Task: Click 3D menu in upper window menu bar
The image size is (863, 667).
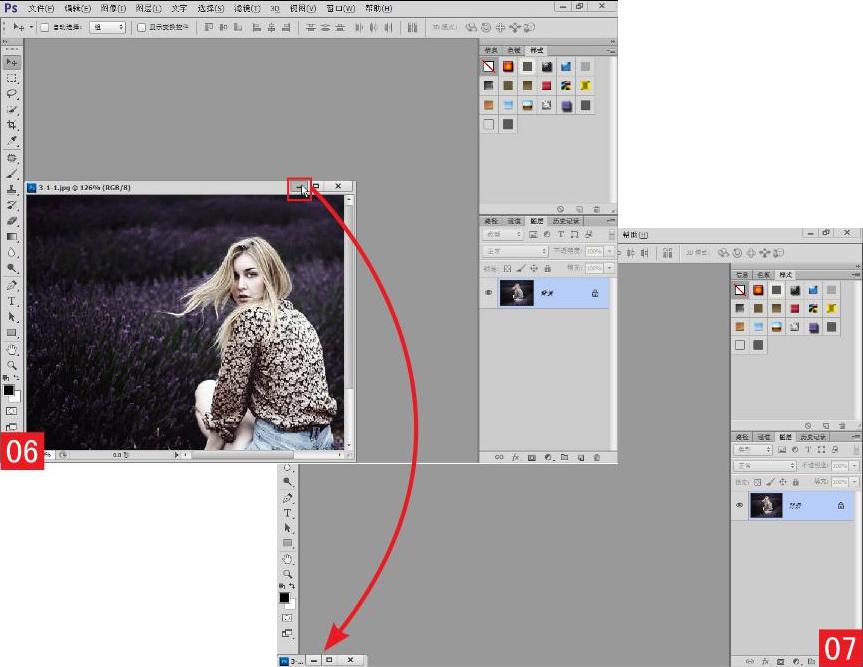Action: tap(275, 8)
